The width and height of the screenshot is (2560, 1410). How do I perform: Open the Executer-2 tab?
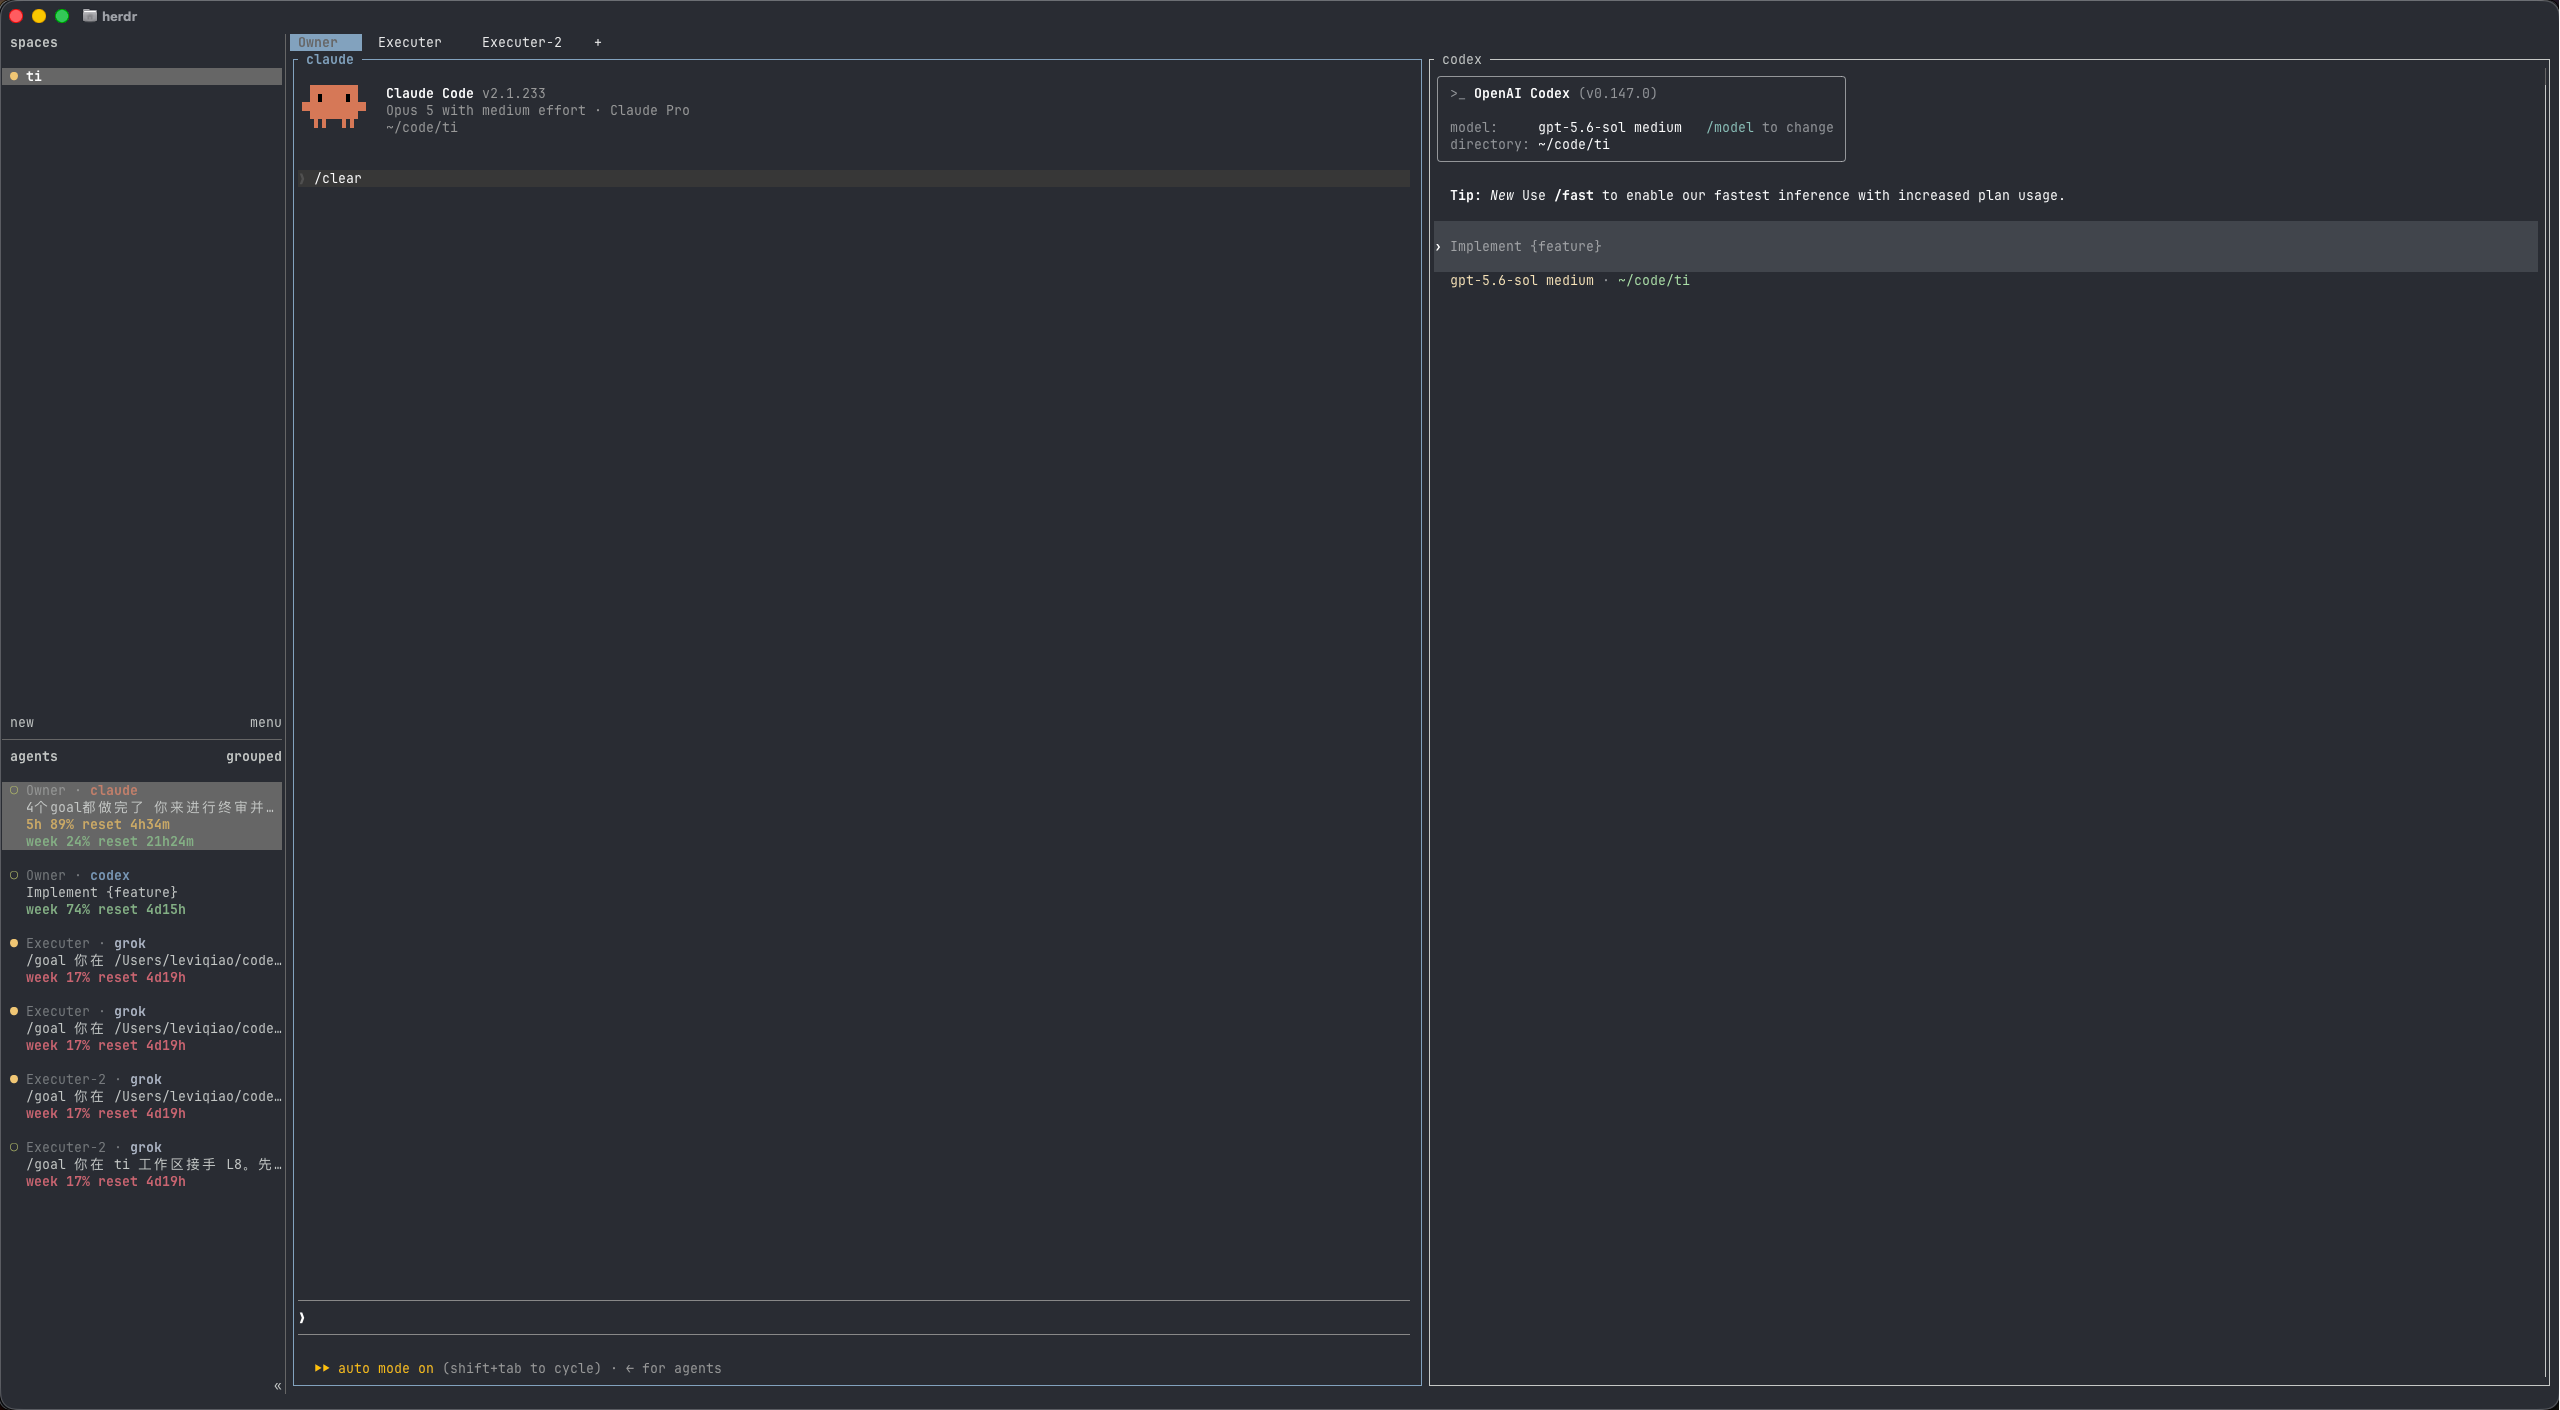click(521, 42)
